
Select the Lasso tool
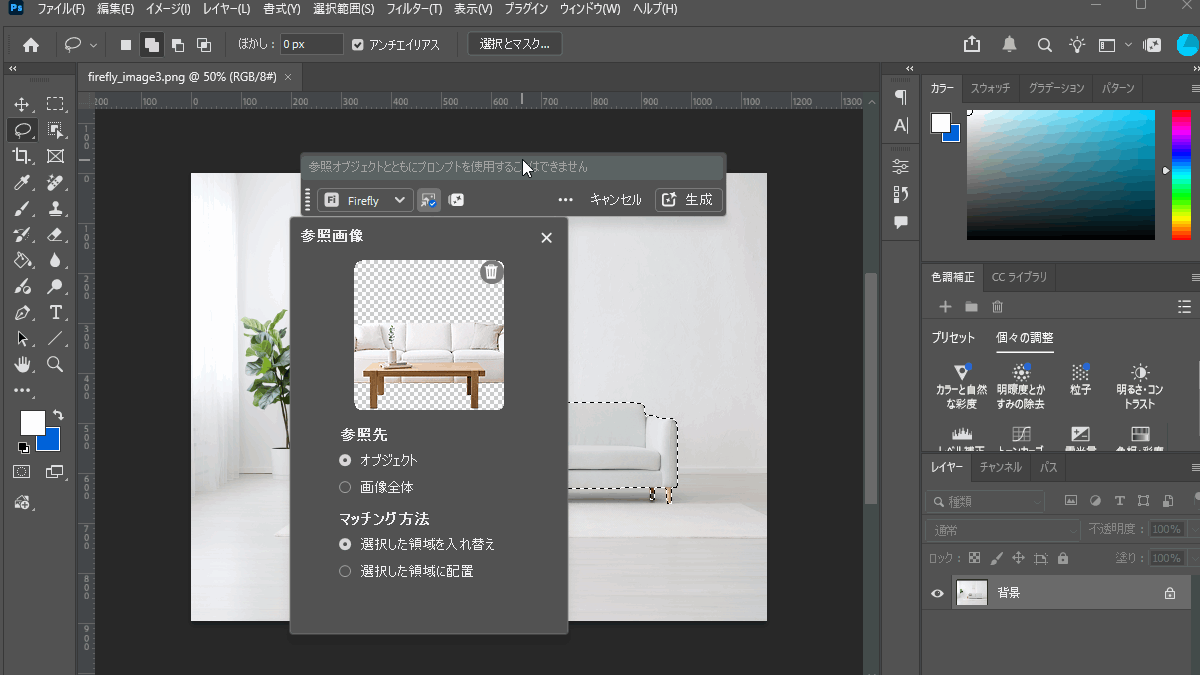click(x=22, y=130)
